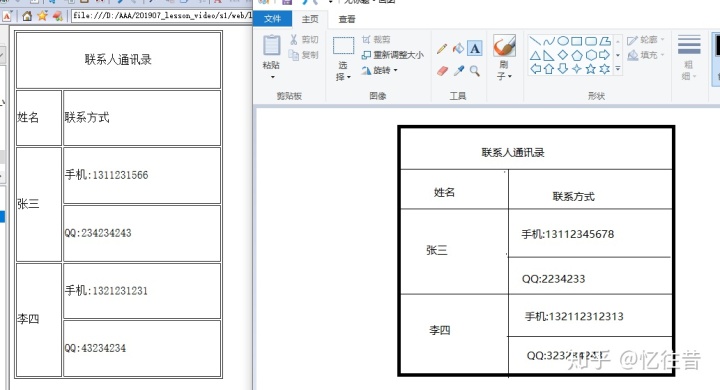The width and height of the screenshot is (720, 390).
Task: Choose the pentagon shape
Action: point(577,56)
